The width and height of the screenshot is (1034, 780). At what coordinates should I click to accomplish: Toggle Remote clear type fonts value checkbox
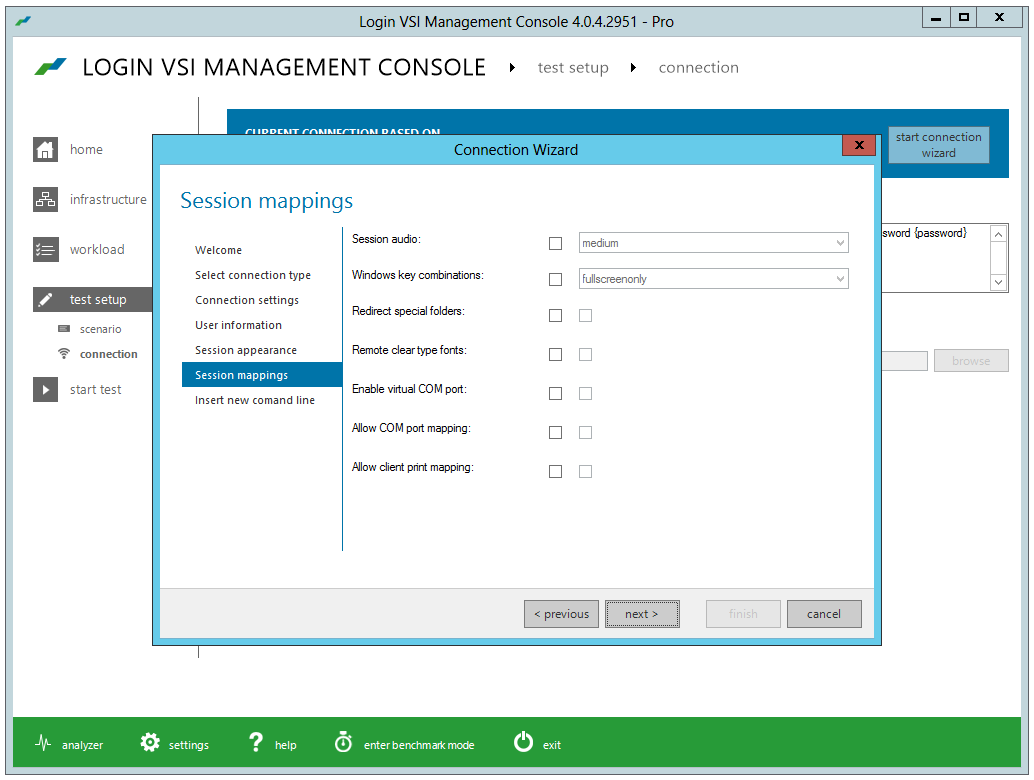click(586, 355)
